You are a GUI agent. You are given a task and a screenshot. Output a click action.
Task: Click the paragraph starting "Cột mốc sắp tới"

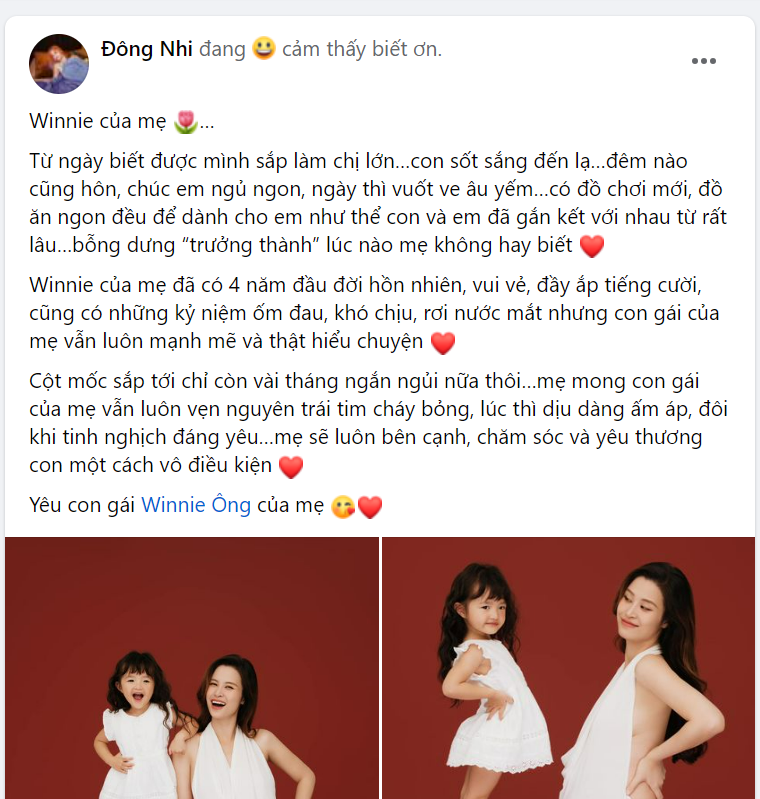tap(378, 423)
